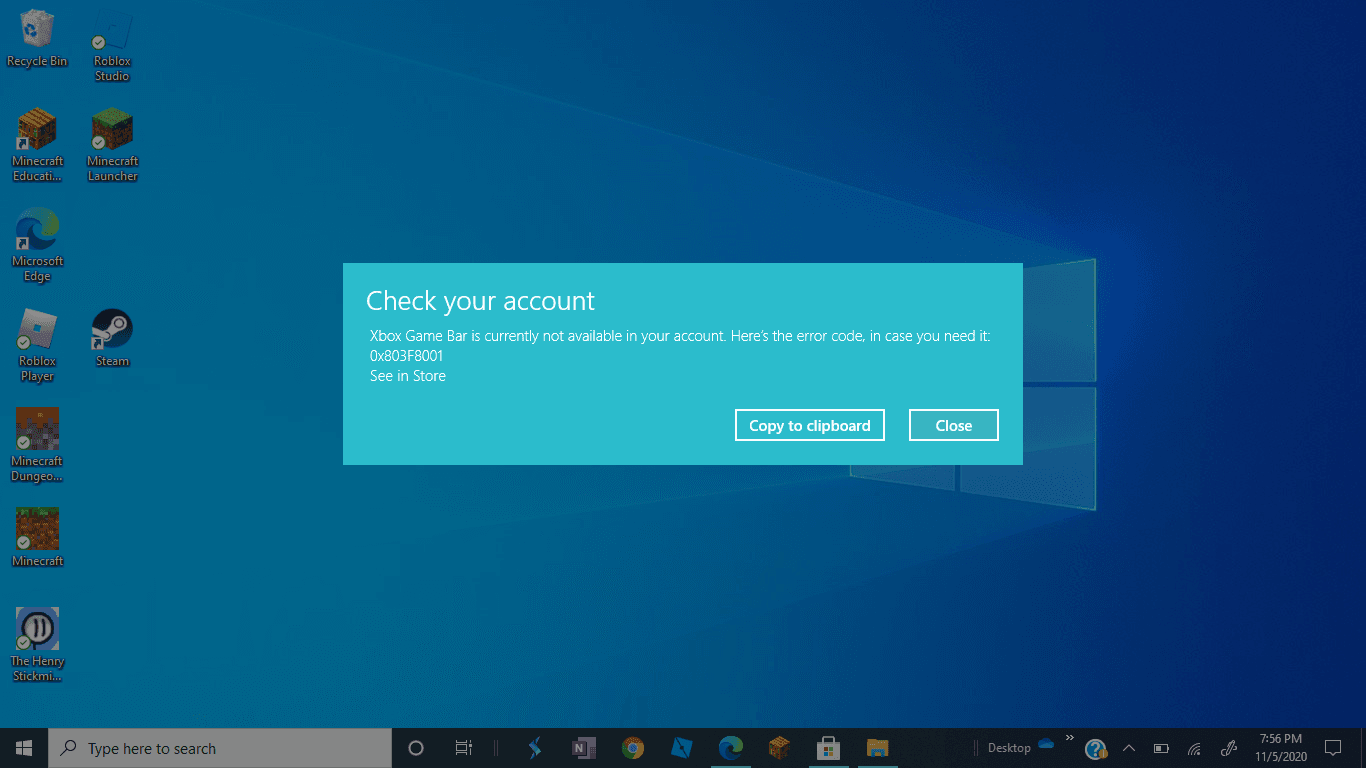Select the Microsoft Edge desktop shortcut
This screenshot has height=768, width=1366.
(37, 246)
